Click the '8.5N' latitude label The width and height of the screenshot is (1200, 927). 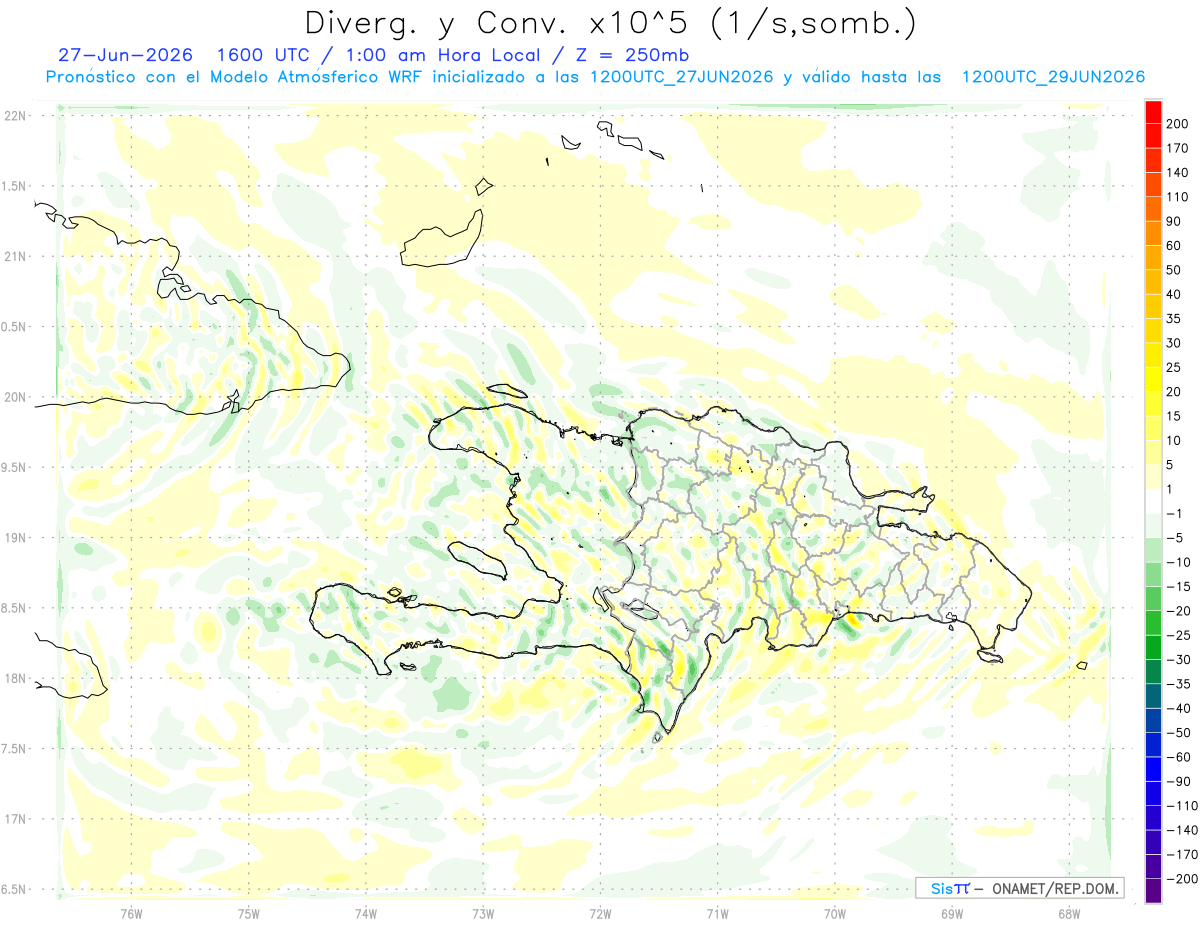[x=15, y=608]
